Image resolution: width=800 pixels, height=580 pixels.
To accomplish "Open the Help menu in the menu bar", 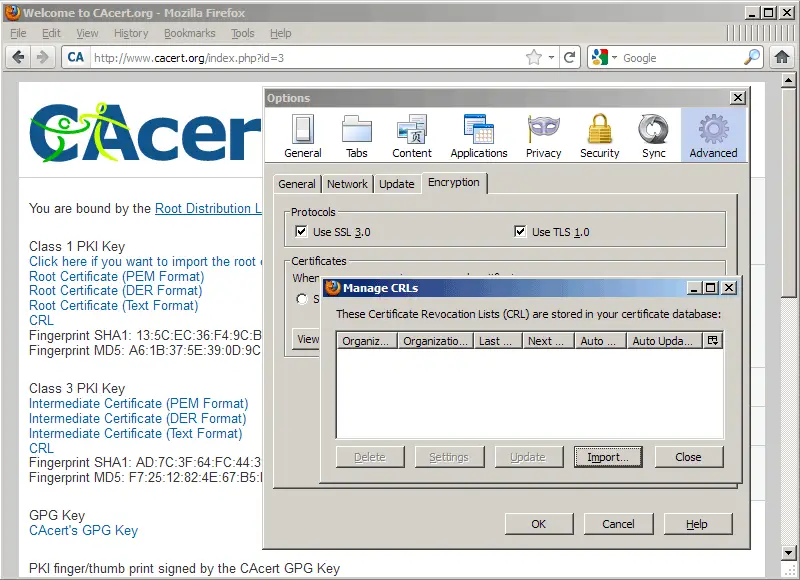I will [x=281, y=33].
